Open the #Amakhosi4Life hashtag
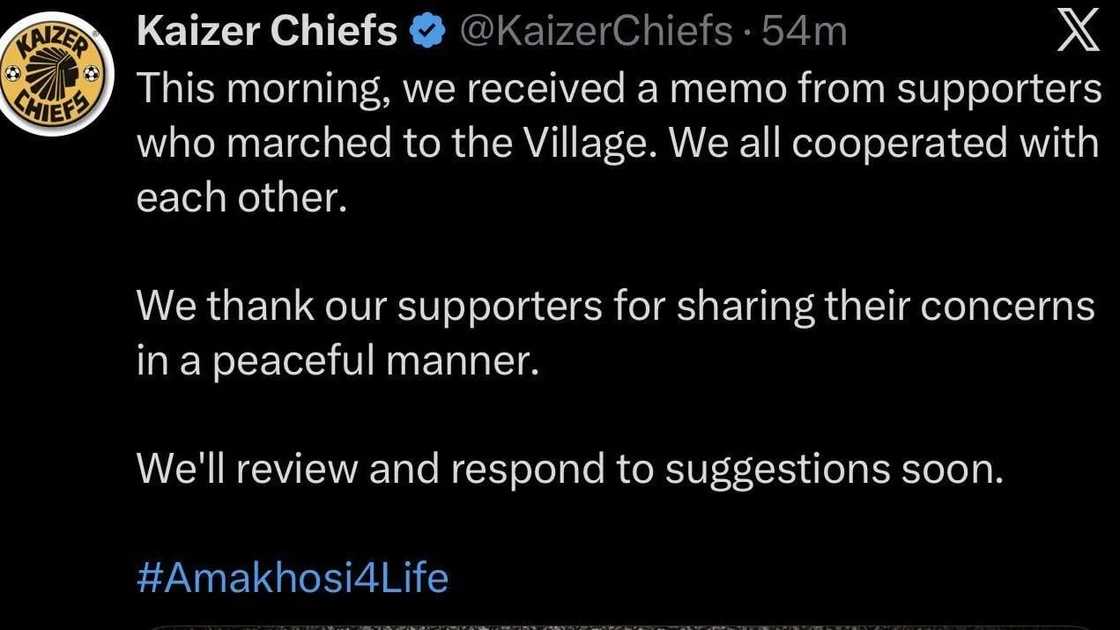This screenshot has height=630, width=1120. [x=292, y=577]
